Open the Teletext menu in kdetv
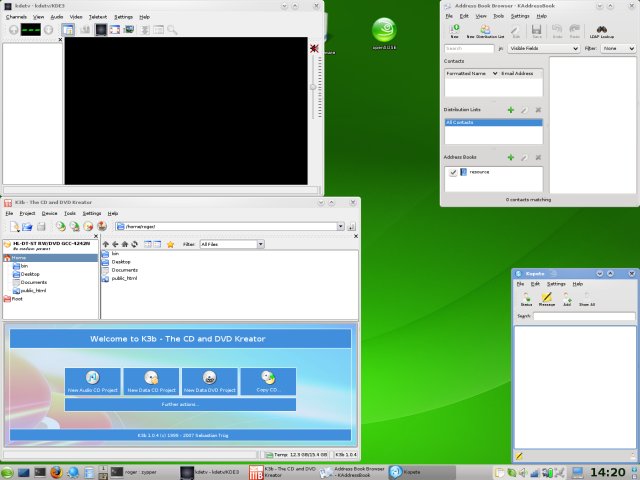 98,17
